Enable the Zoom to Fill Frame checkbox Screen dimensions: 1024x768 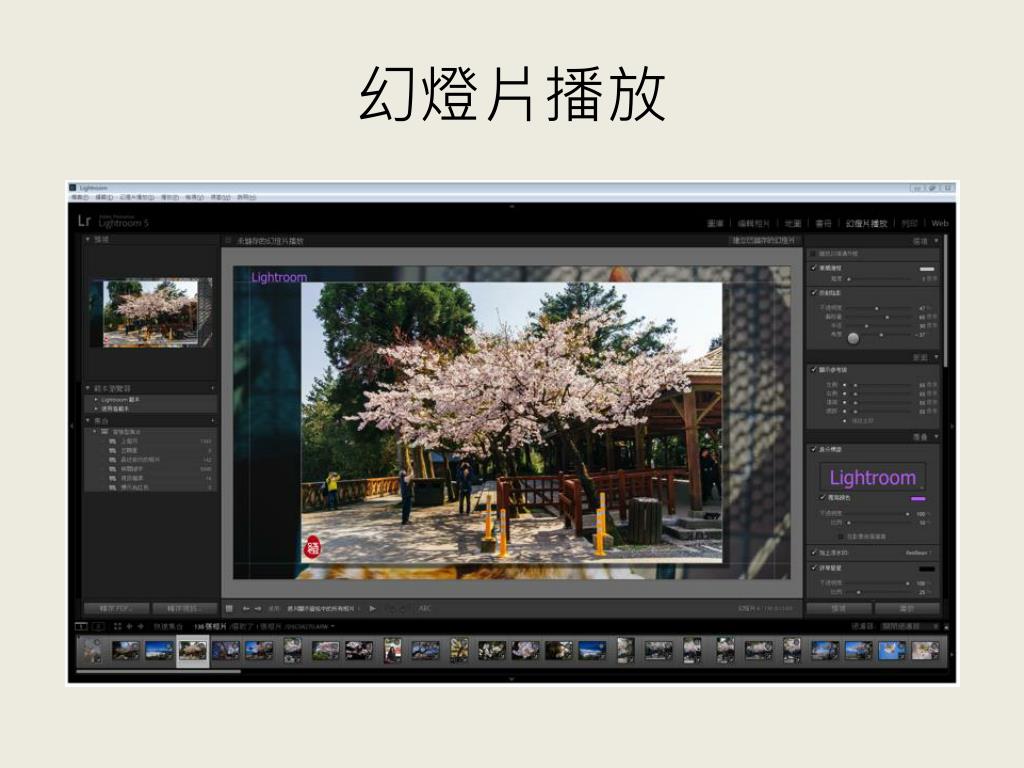813,253
